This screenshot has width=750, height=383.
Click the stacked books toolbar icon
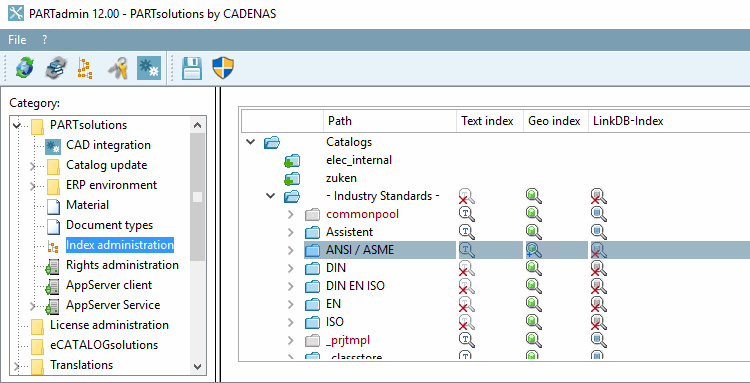click(56, 68)
